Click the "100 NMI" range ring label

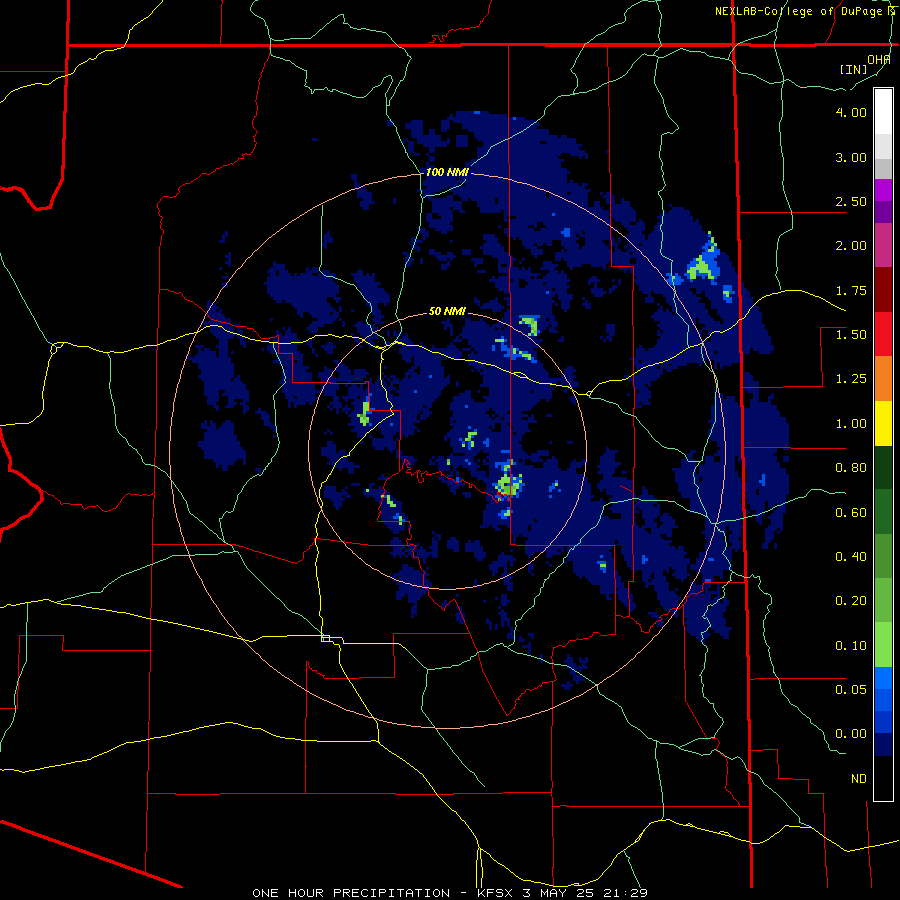pos(447,172)
